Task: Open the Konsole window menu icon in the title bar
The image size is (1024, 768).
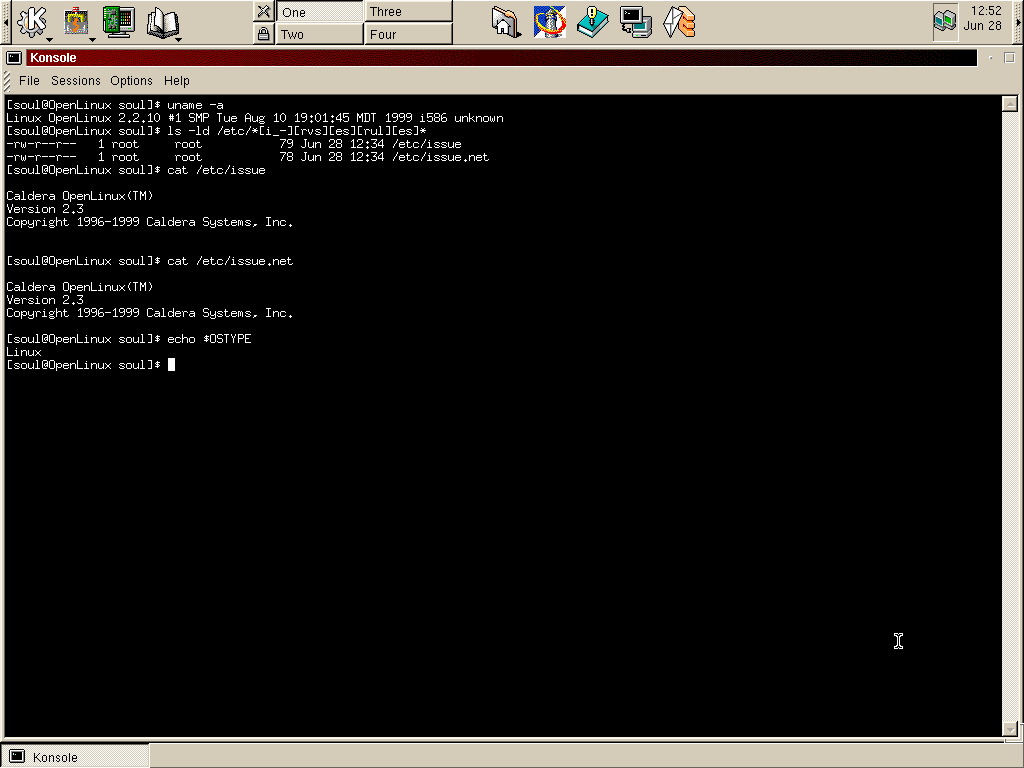Action: (x=14, y=58)
